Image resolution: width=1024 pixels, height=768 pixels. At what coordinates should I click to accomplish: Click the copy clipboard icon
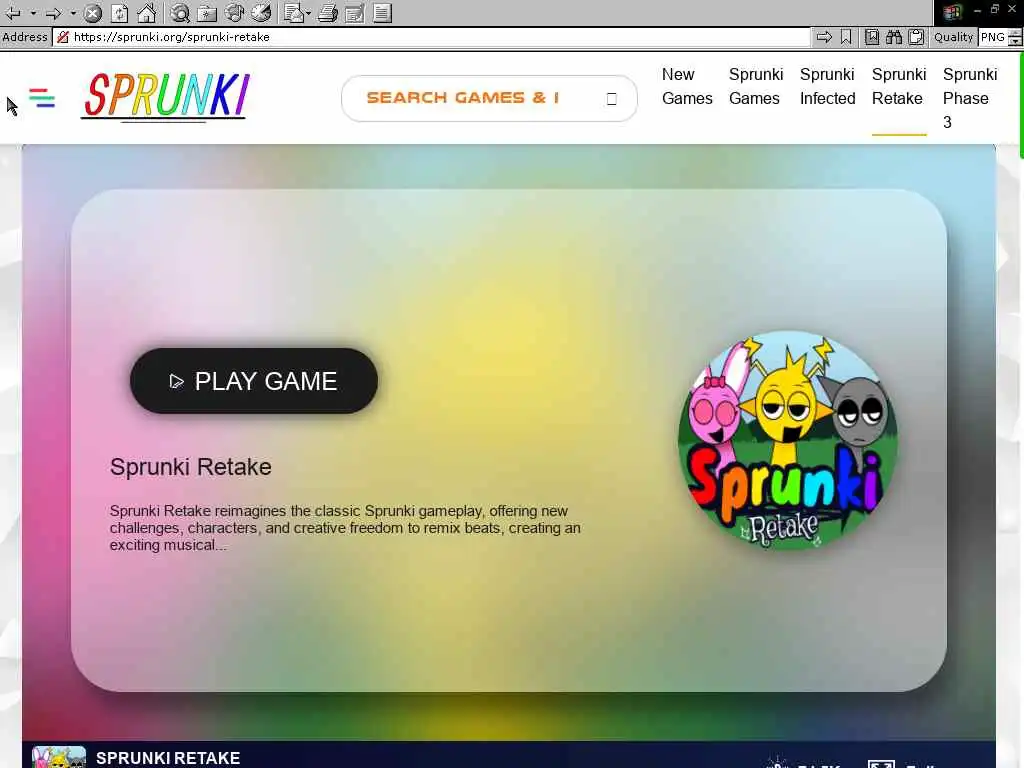(916, 37)
